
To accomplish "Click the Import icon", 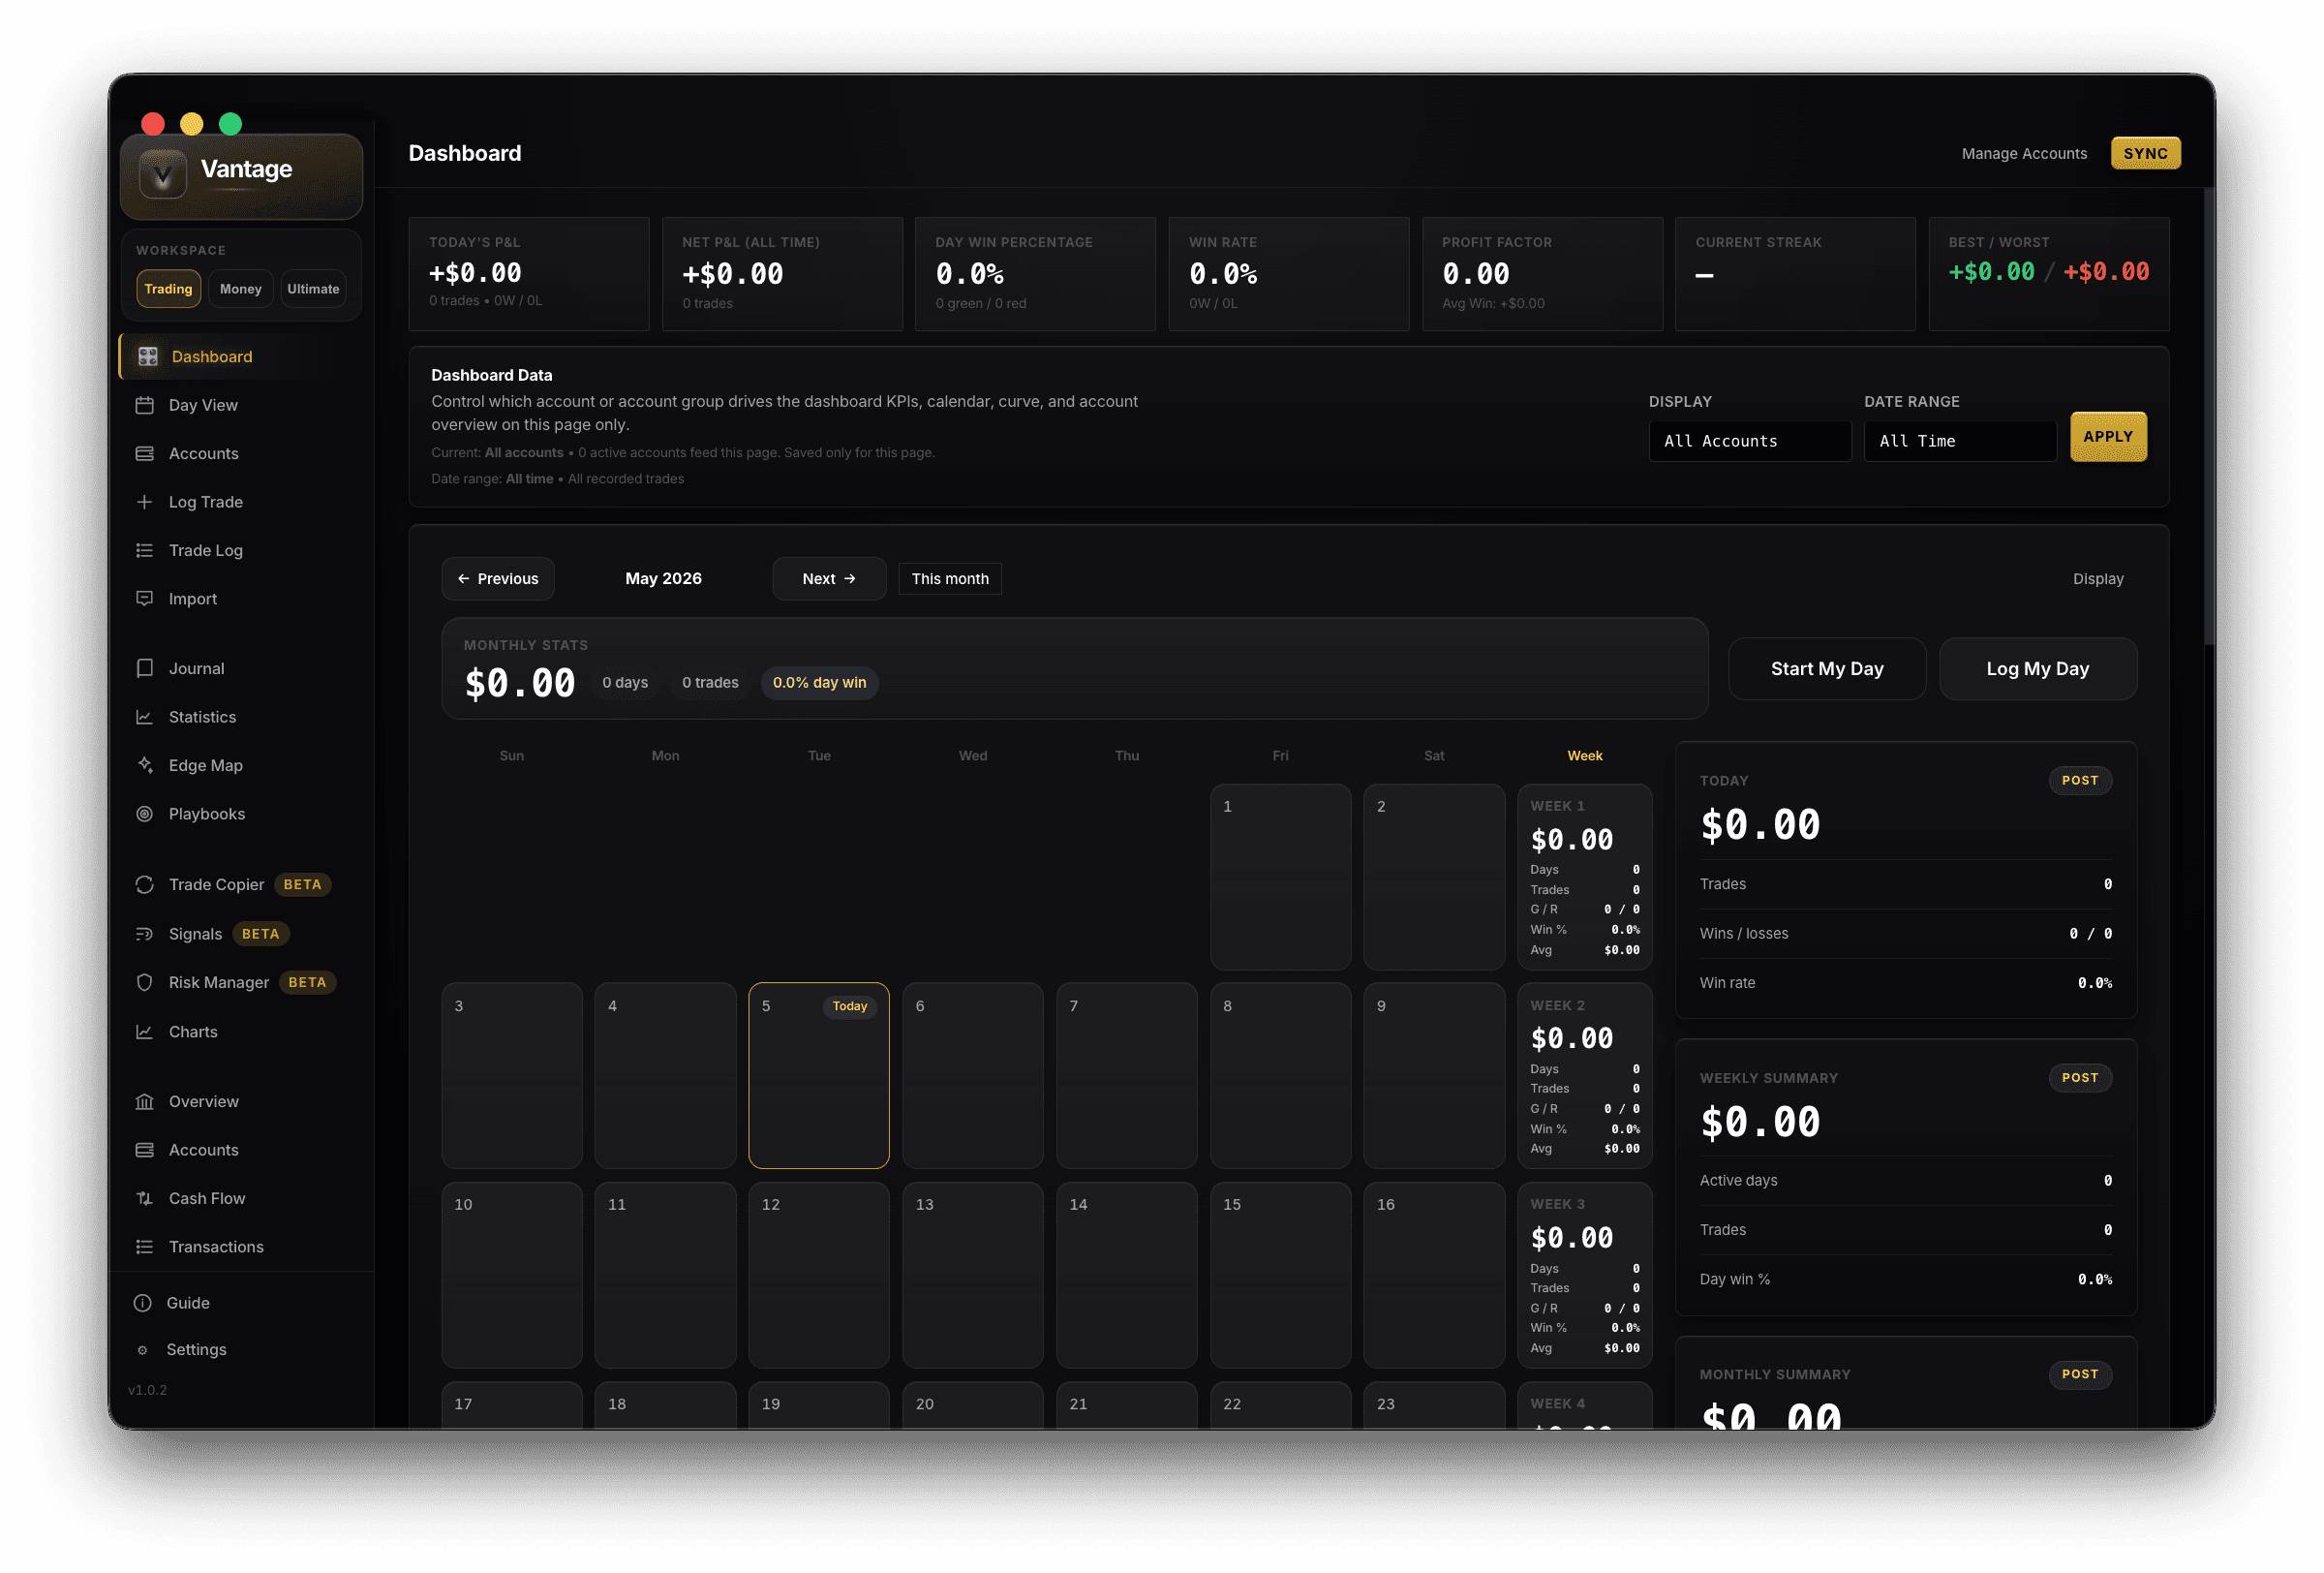I will pos(145,599).
